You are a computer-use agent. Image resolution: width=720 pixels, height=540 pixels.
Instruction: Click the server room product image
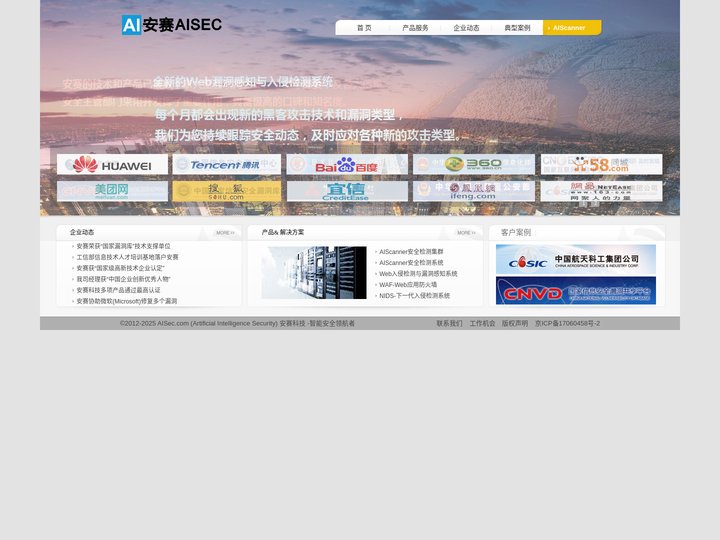pos(314,273)
